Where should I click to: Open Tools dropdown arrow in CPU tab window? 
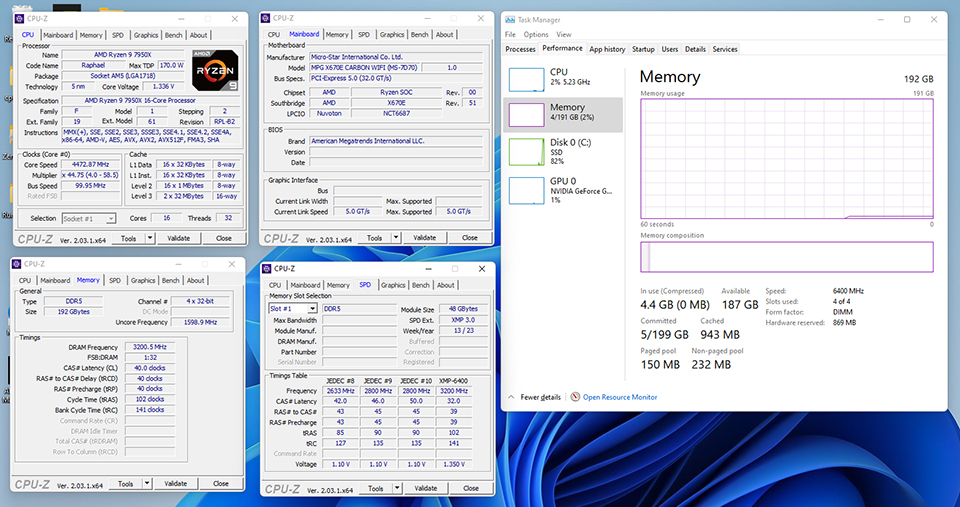(149, 238)
